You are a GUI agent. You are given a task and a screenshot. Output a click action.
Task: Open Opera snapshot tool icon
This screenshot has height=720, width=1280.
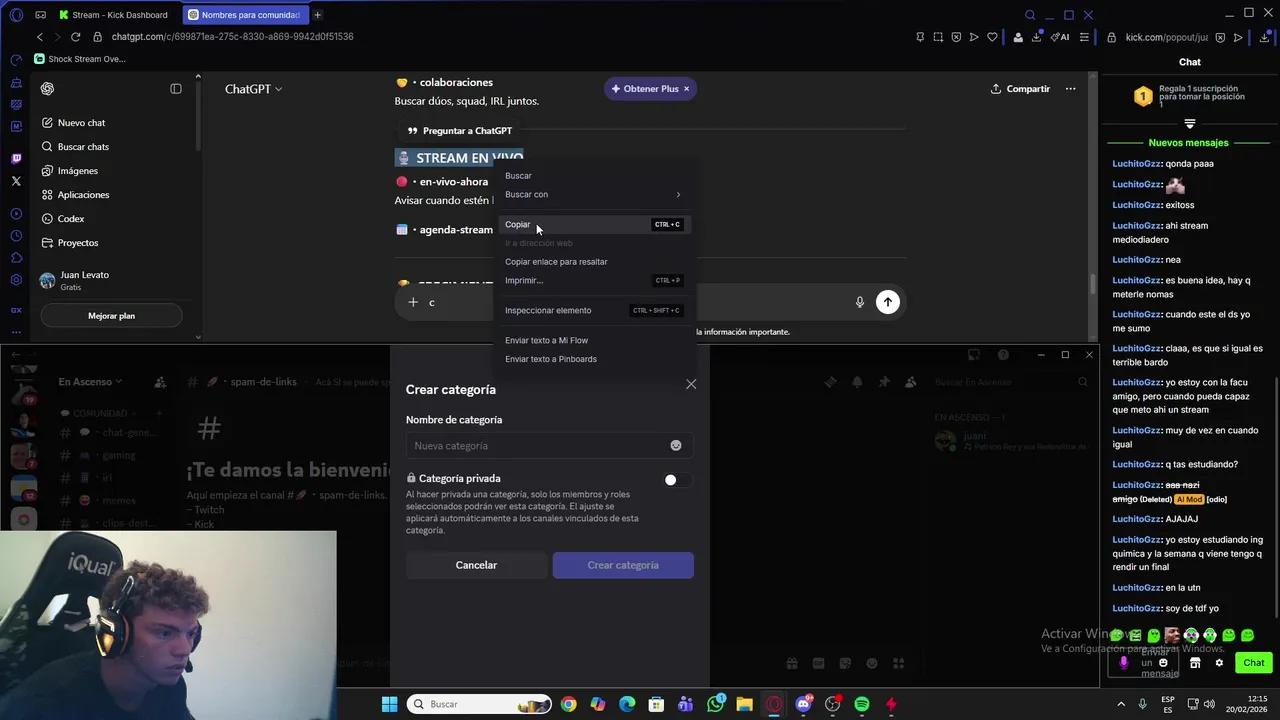point(938,37)
